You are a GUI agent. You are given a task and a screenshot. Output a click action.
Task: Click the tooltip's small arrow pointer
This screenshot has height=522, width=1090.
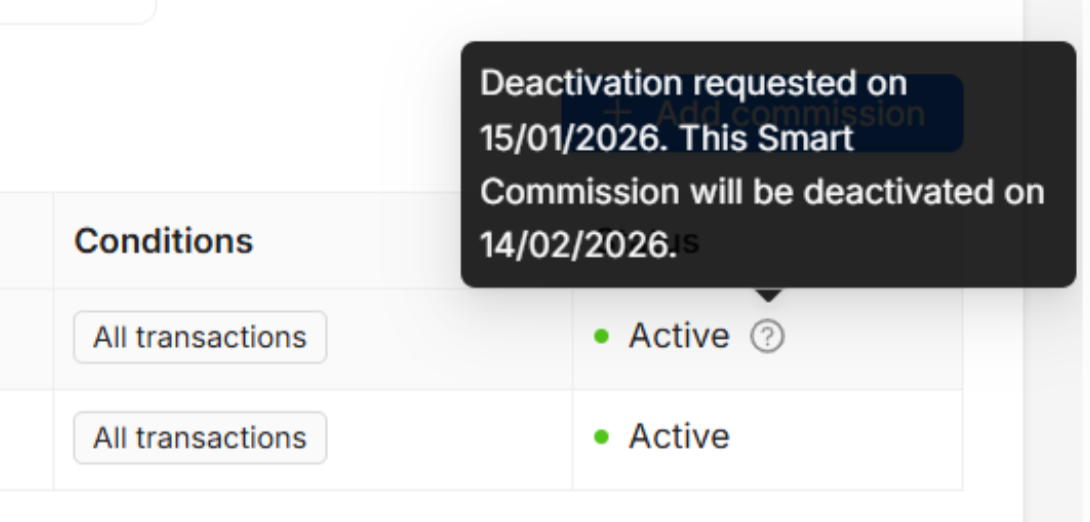(767, 294)
